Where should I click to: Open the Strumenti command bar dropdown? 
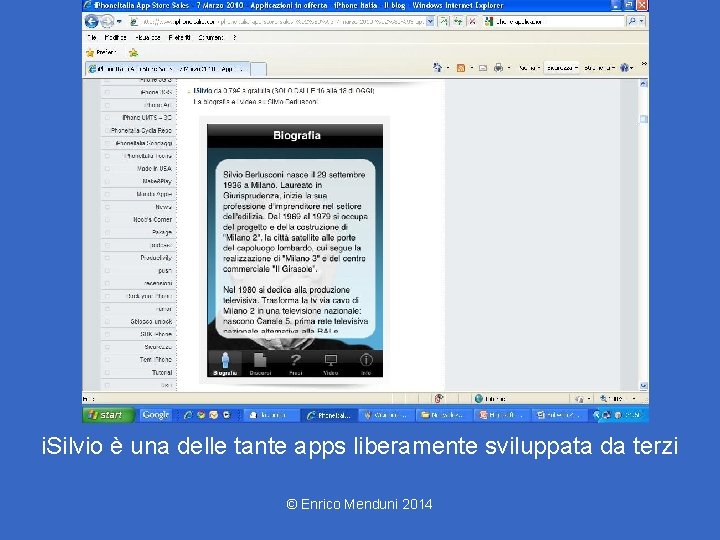(x=600, y=68)
